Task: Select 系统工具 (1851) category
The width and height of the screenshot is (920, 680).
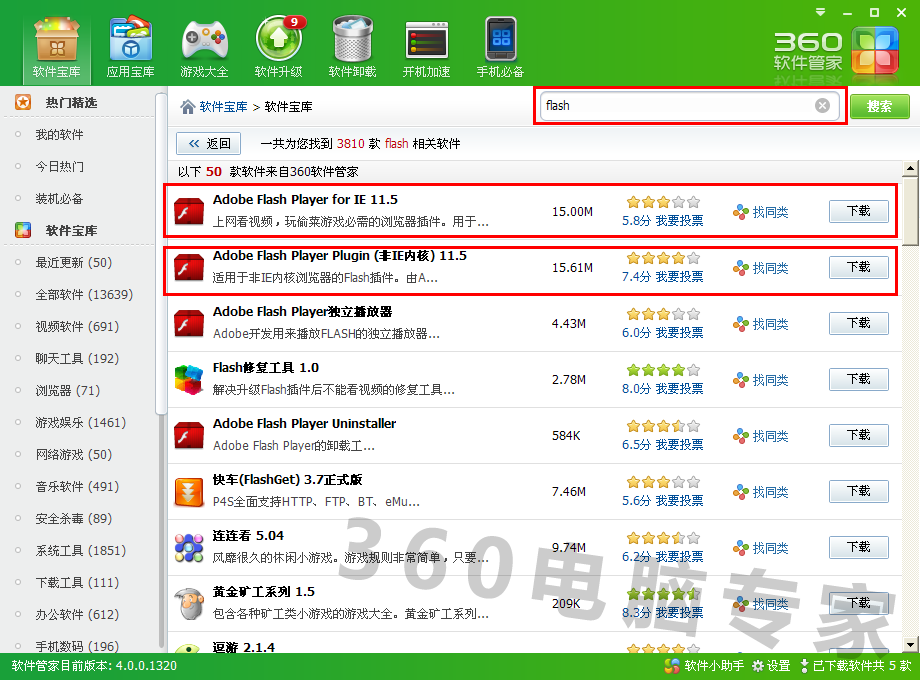Action: tap(80, 550)
